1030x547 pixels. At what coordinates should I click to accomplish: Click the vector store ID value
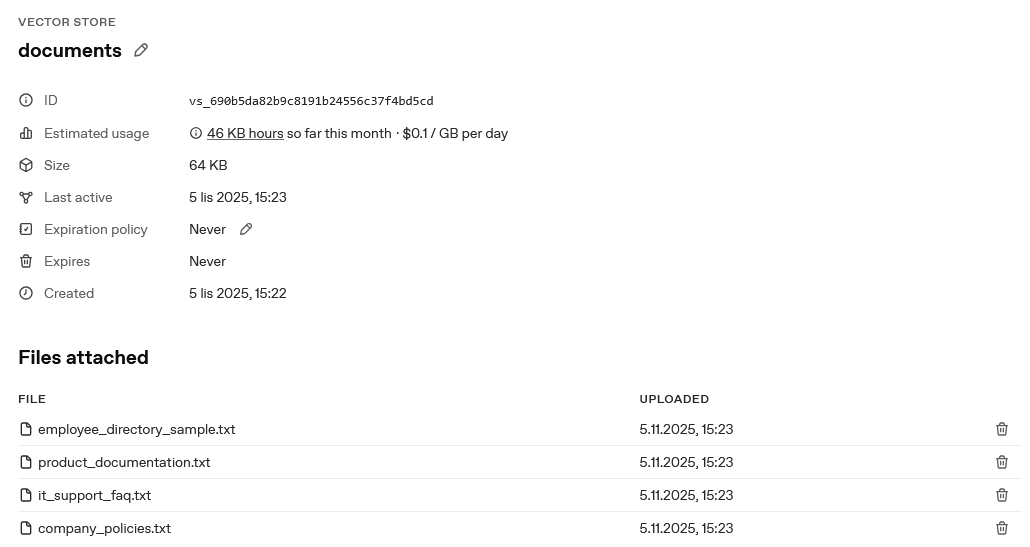[311, 101]
